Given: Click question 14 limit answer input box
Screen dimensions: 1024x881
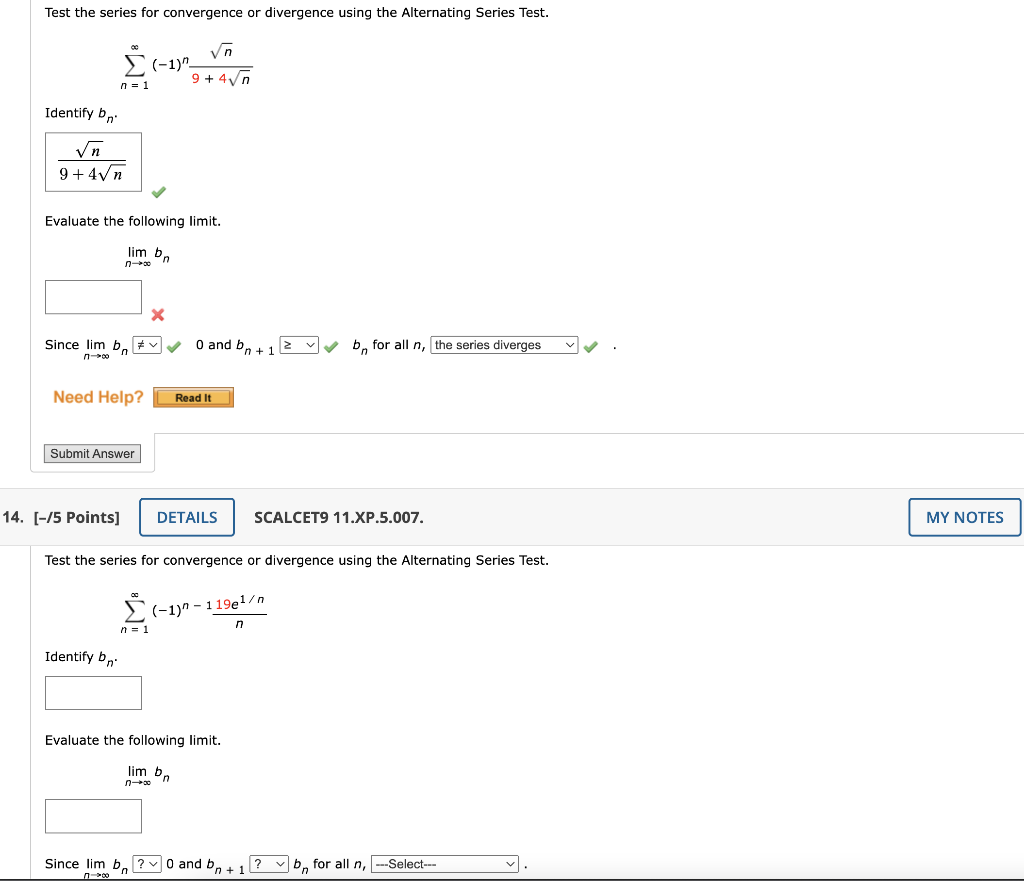Looking at the screenshot, I should 93,816.
